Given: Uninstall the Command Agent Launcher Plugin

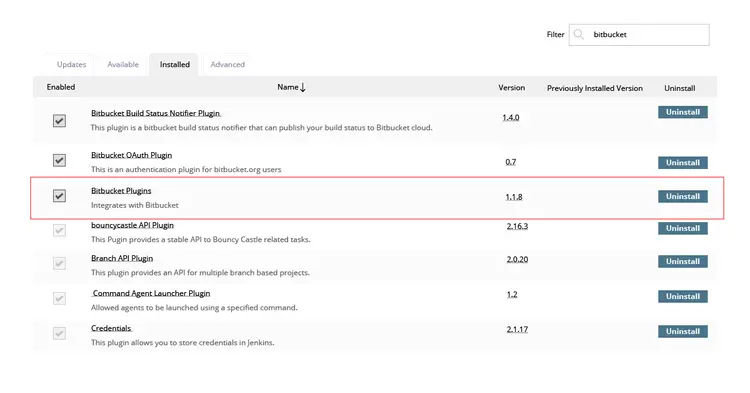Looking at the screenshot, I should point(683,296).
